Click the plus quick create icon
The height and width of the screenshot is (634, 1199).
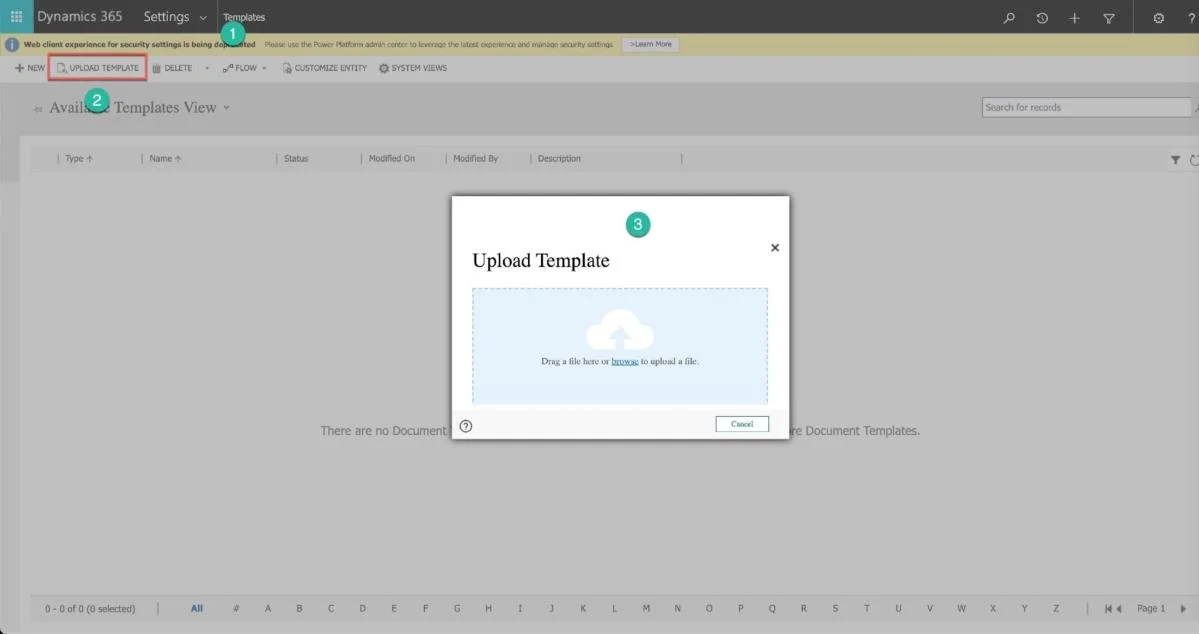[1074, 18]
